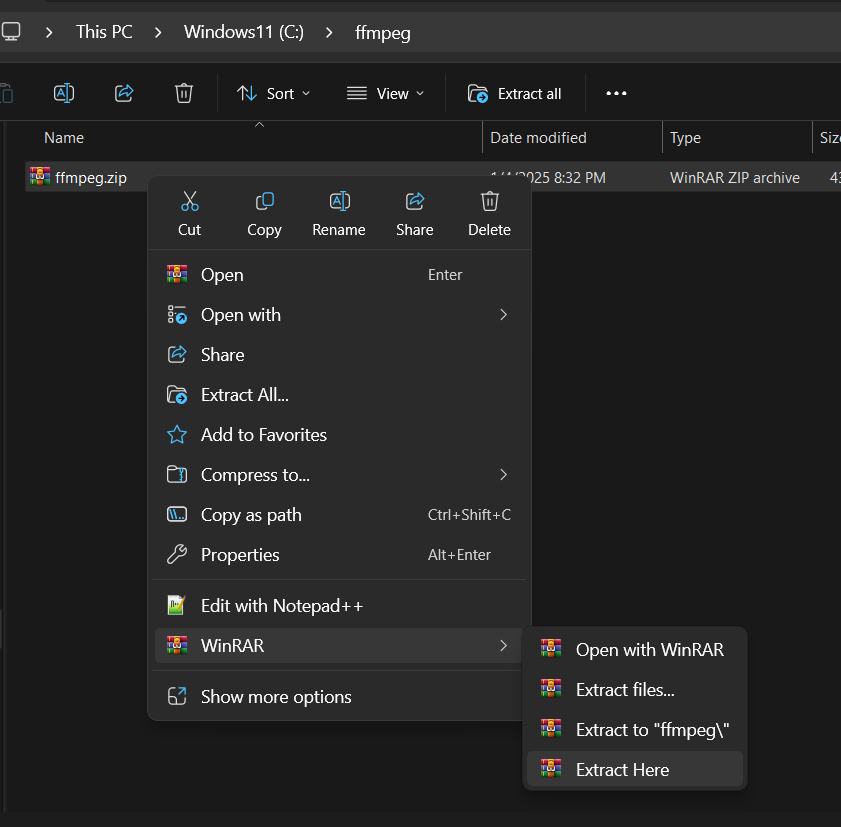
Task: Click the Extract all toolbar button
Action: click(515, 93)
